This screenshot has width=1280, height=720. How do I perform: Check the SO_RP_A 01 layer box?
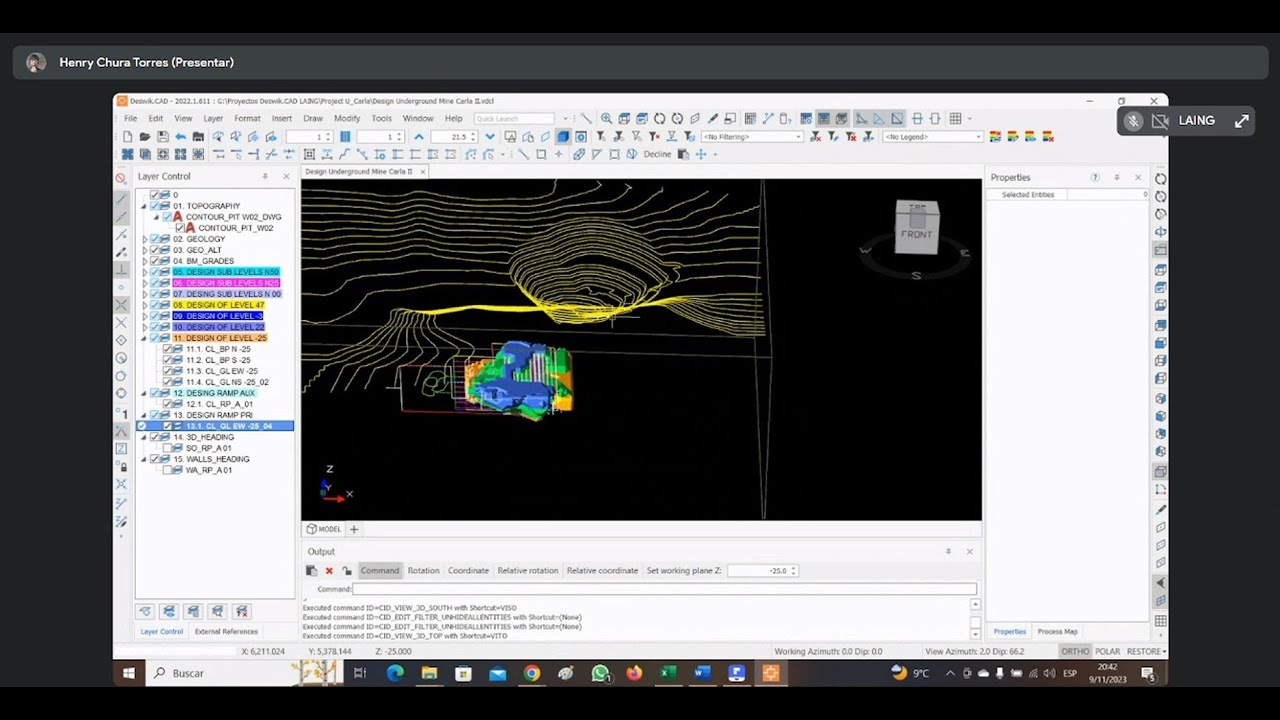pyautogui.click(x=168, y=448)
